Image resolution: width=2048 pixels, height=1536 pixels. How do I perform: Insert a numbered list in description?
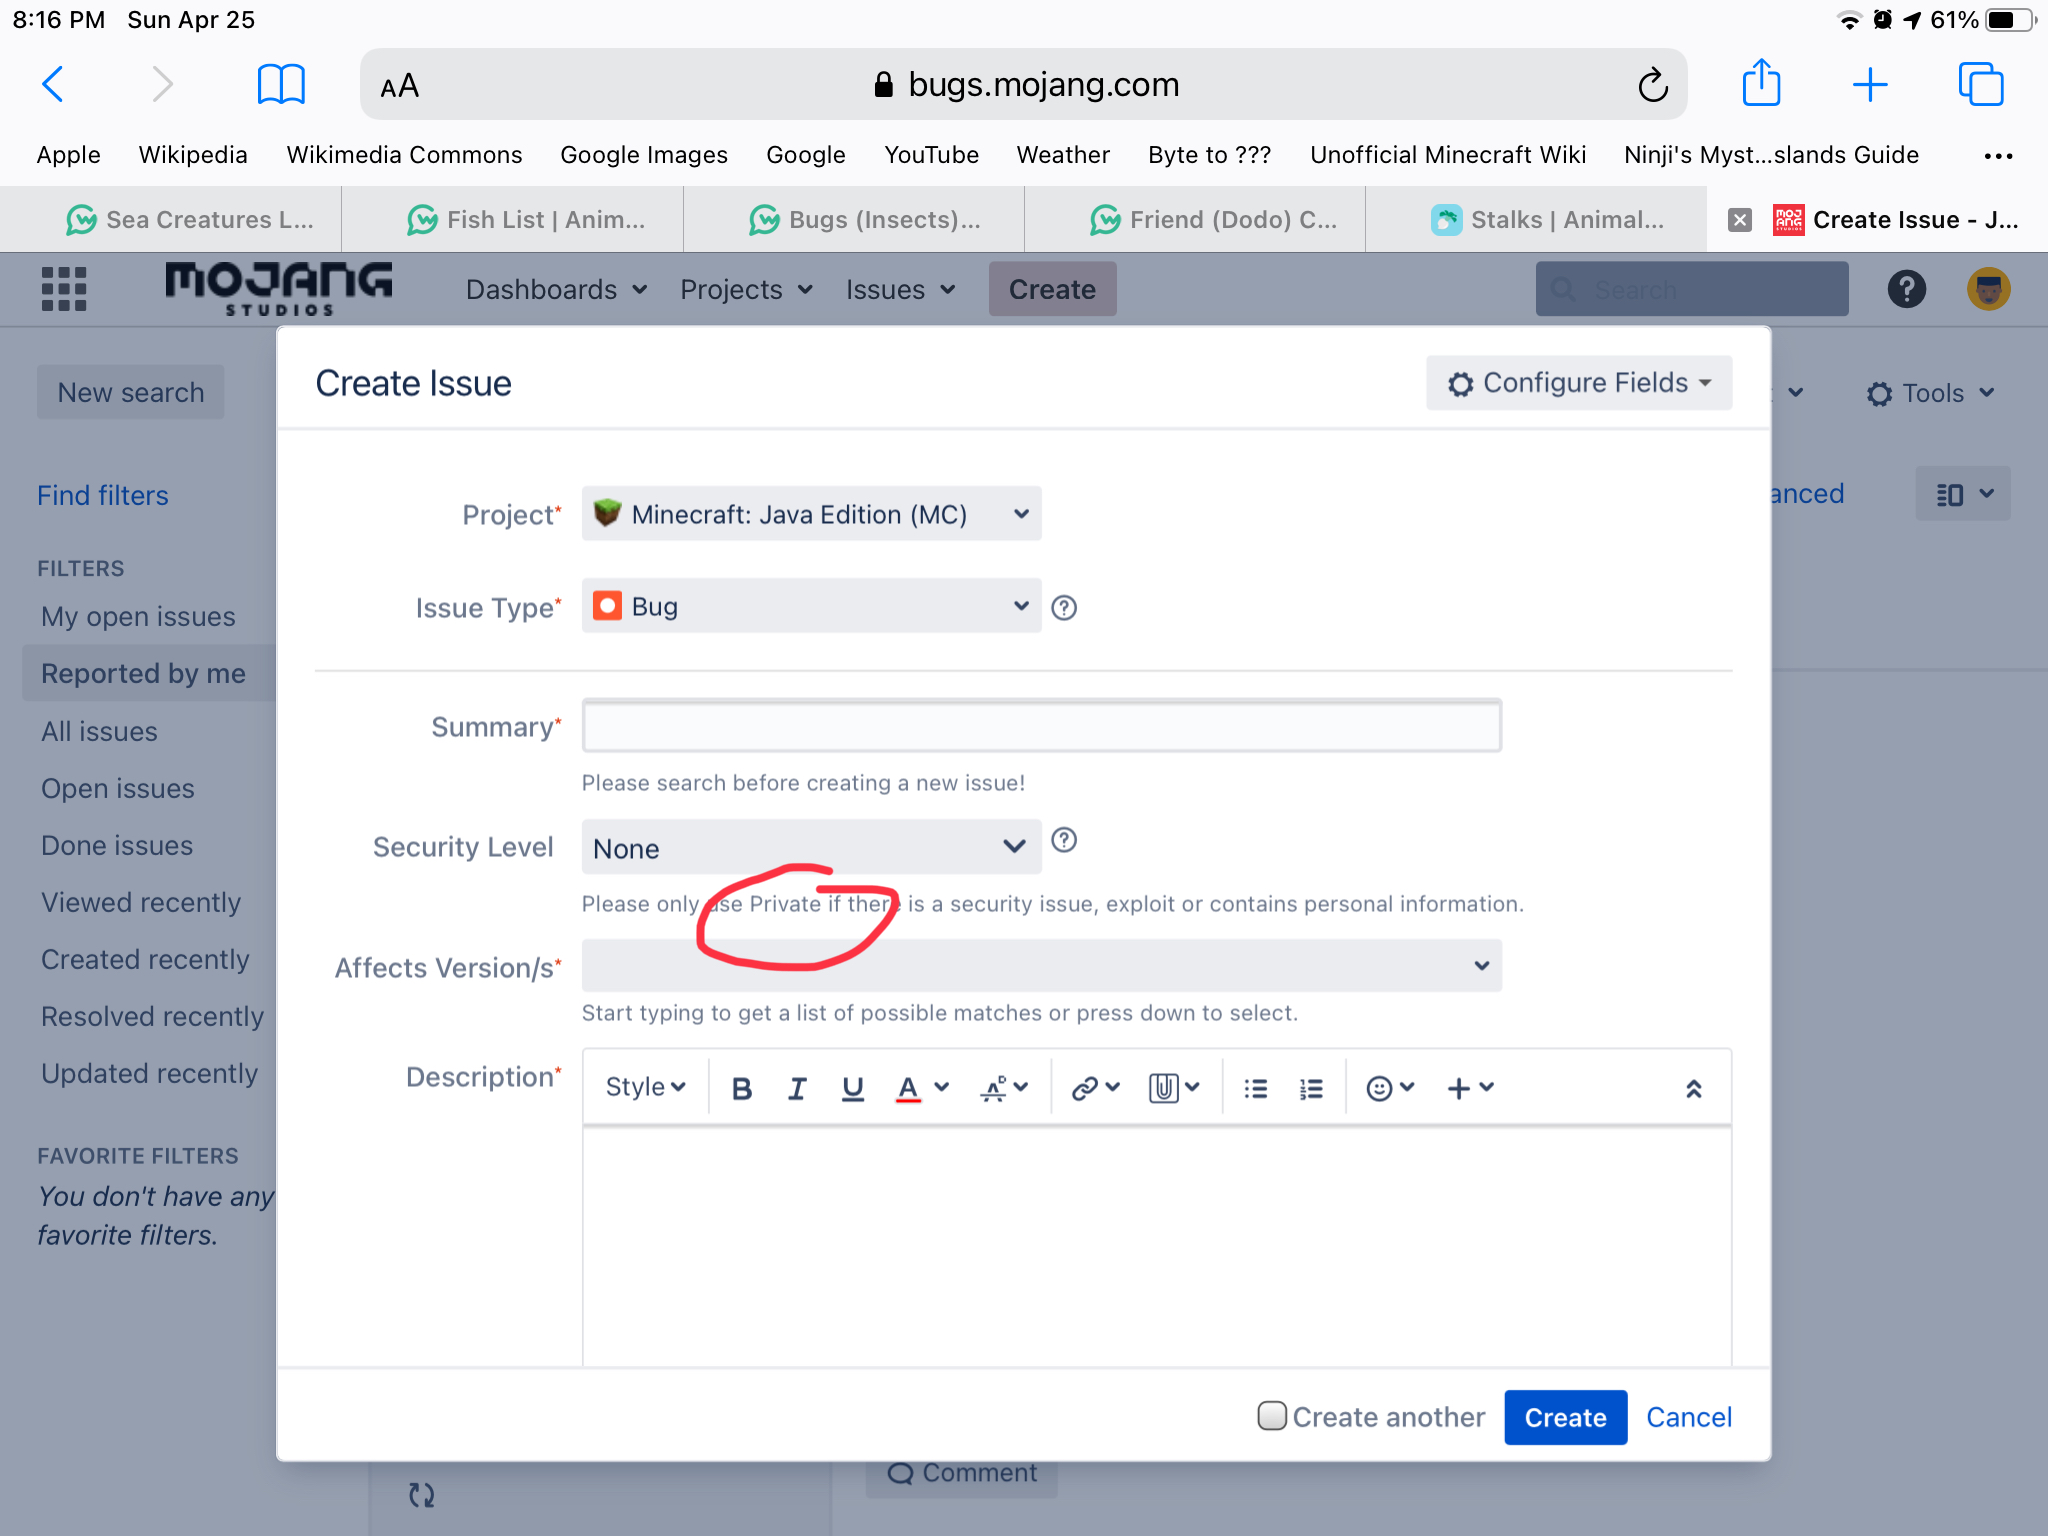(1311, 1088)
